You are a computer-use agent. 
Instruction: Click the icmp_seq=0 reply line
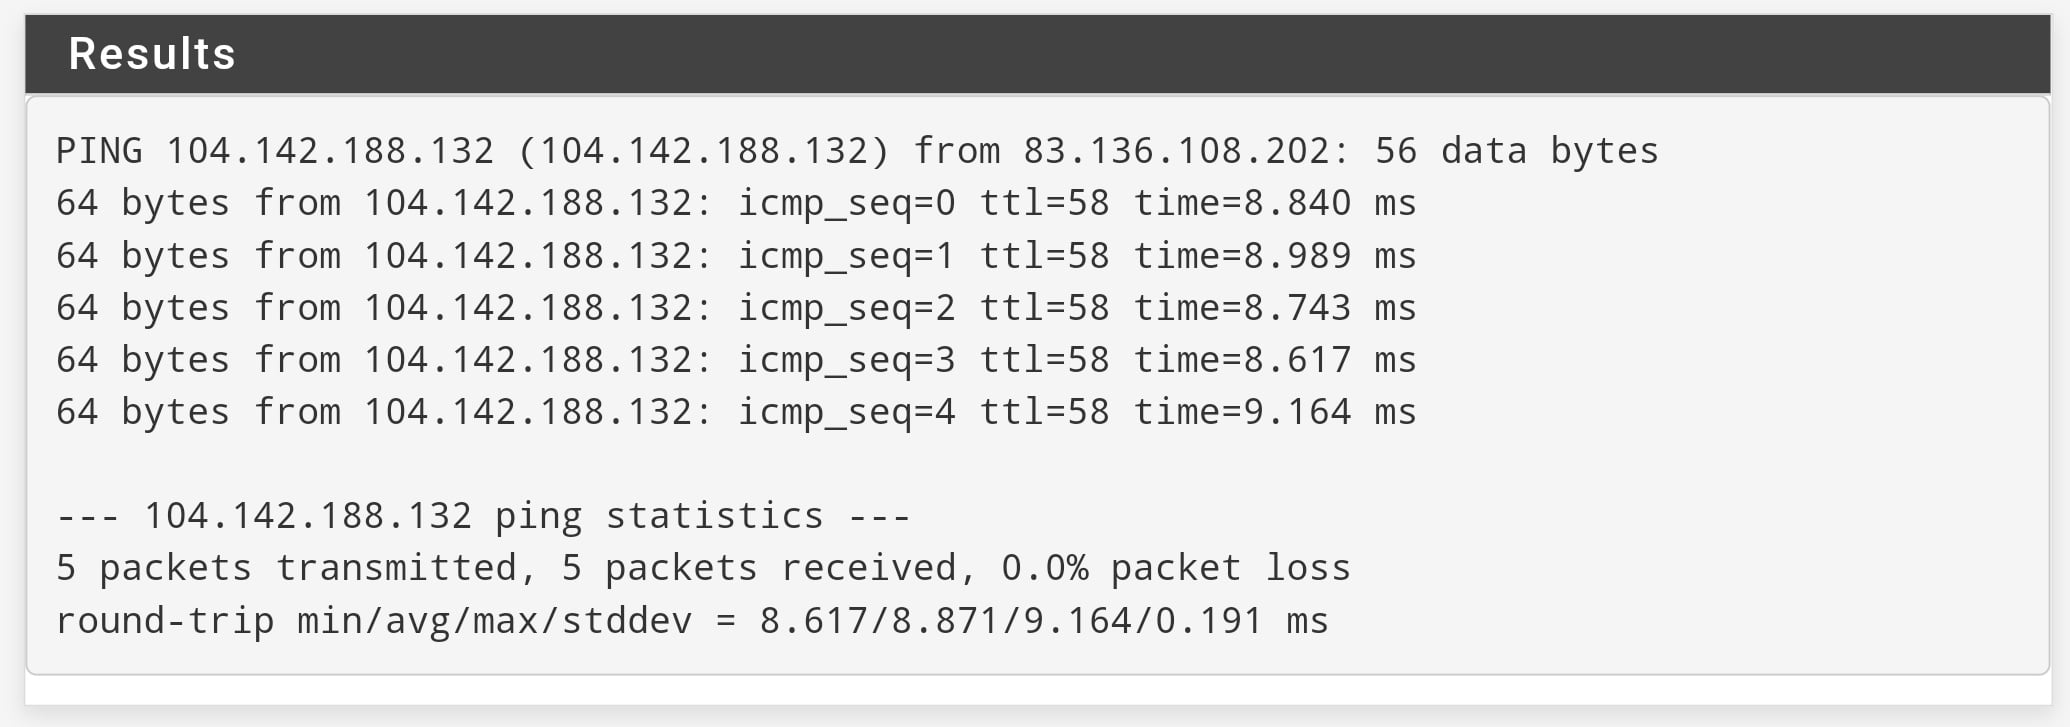pos(736,203)
